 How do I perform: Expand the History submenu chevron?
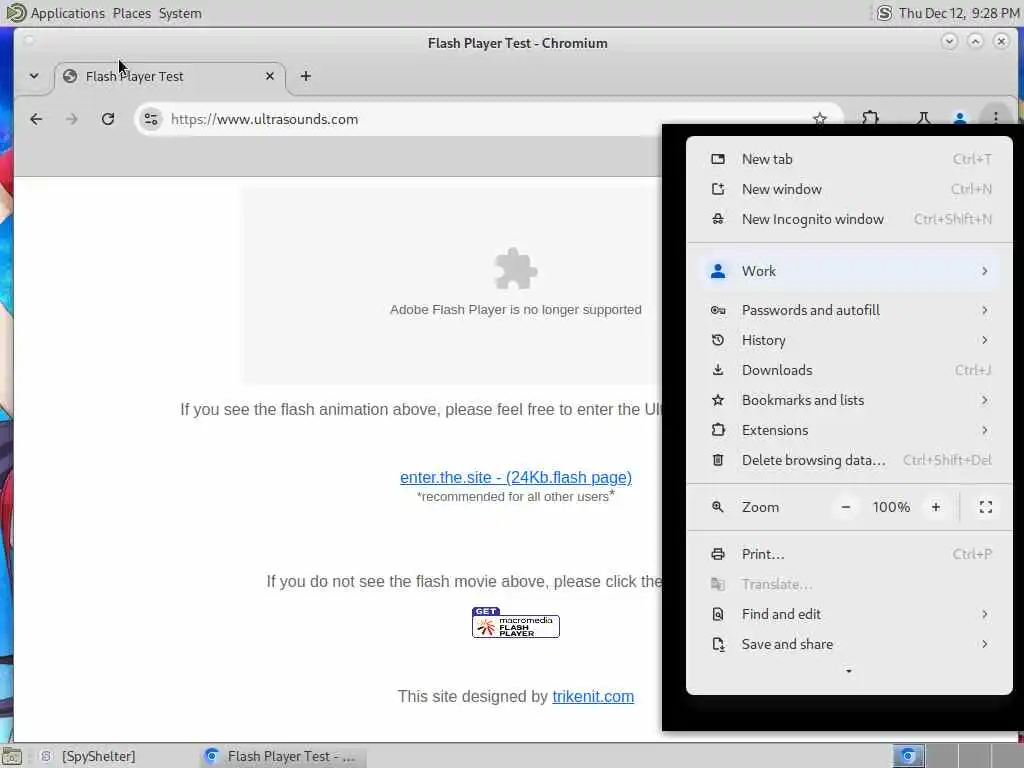984,340
